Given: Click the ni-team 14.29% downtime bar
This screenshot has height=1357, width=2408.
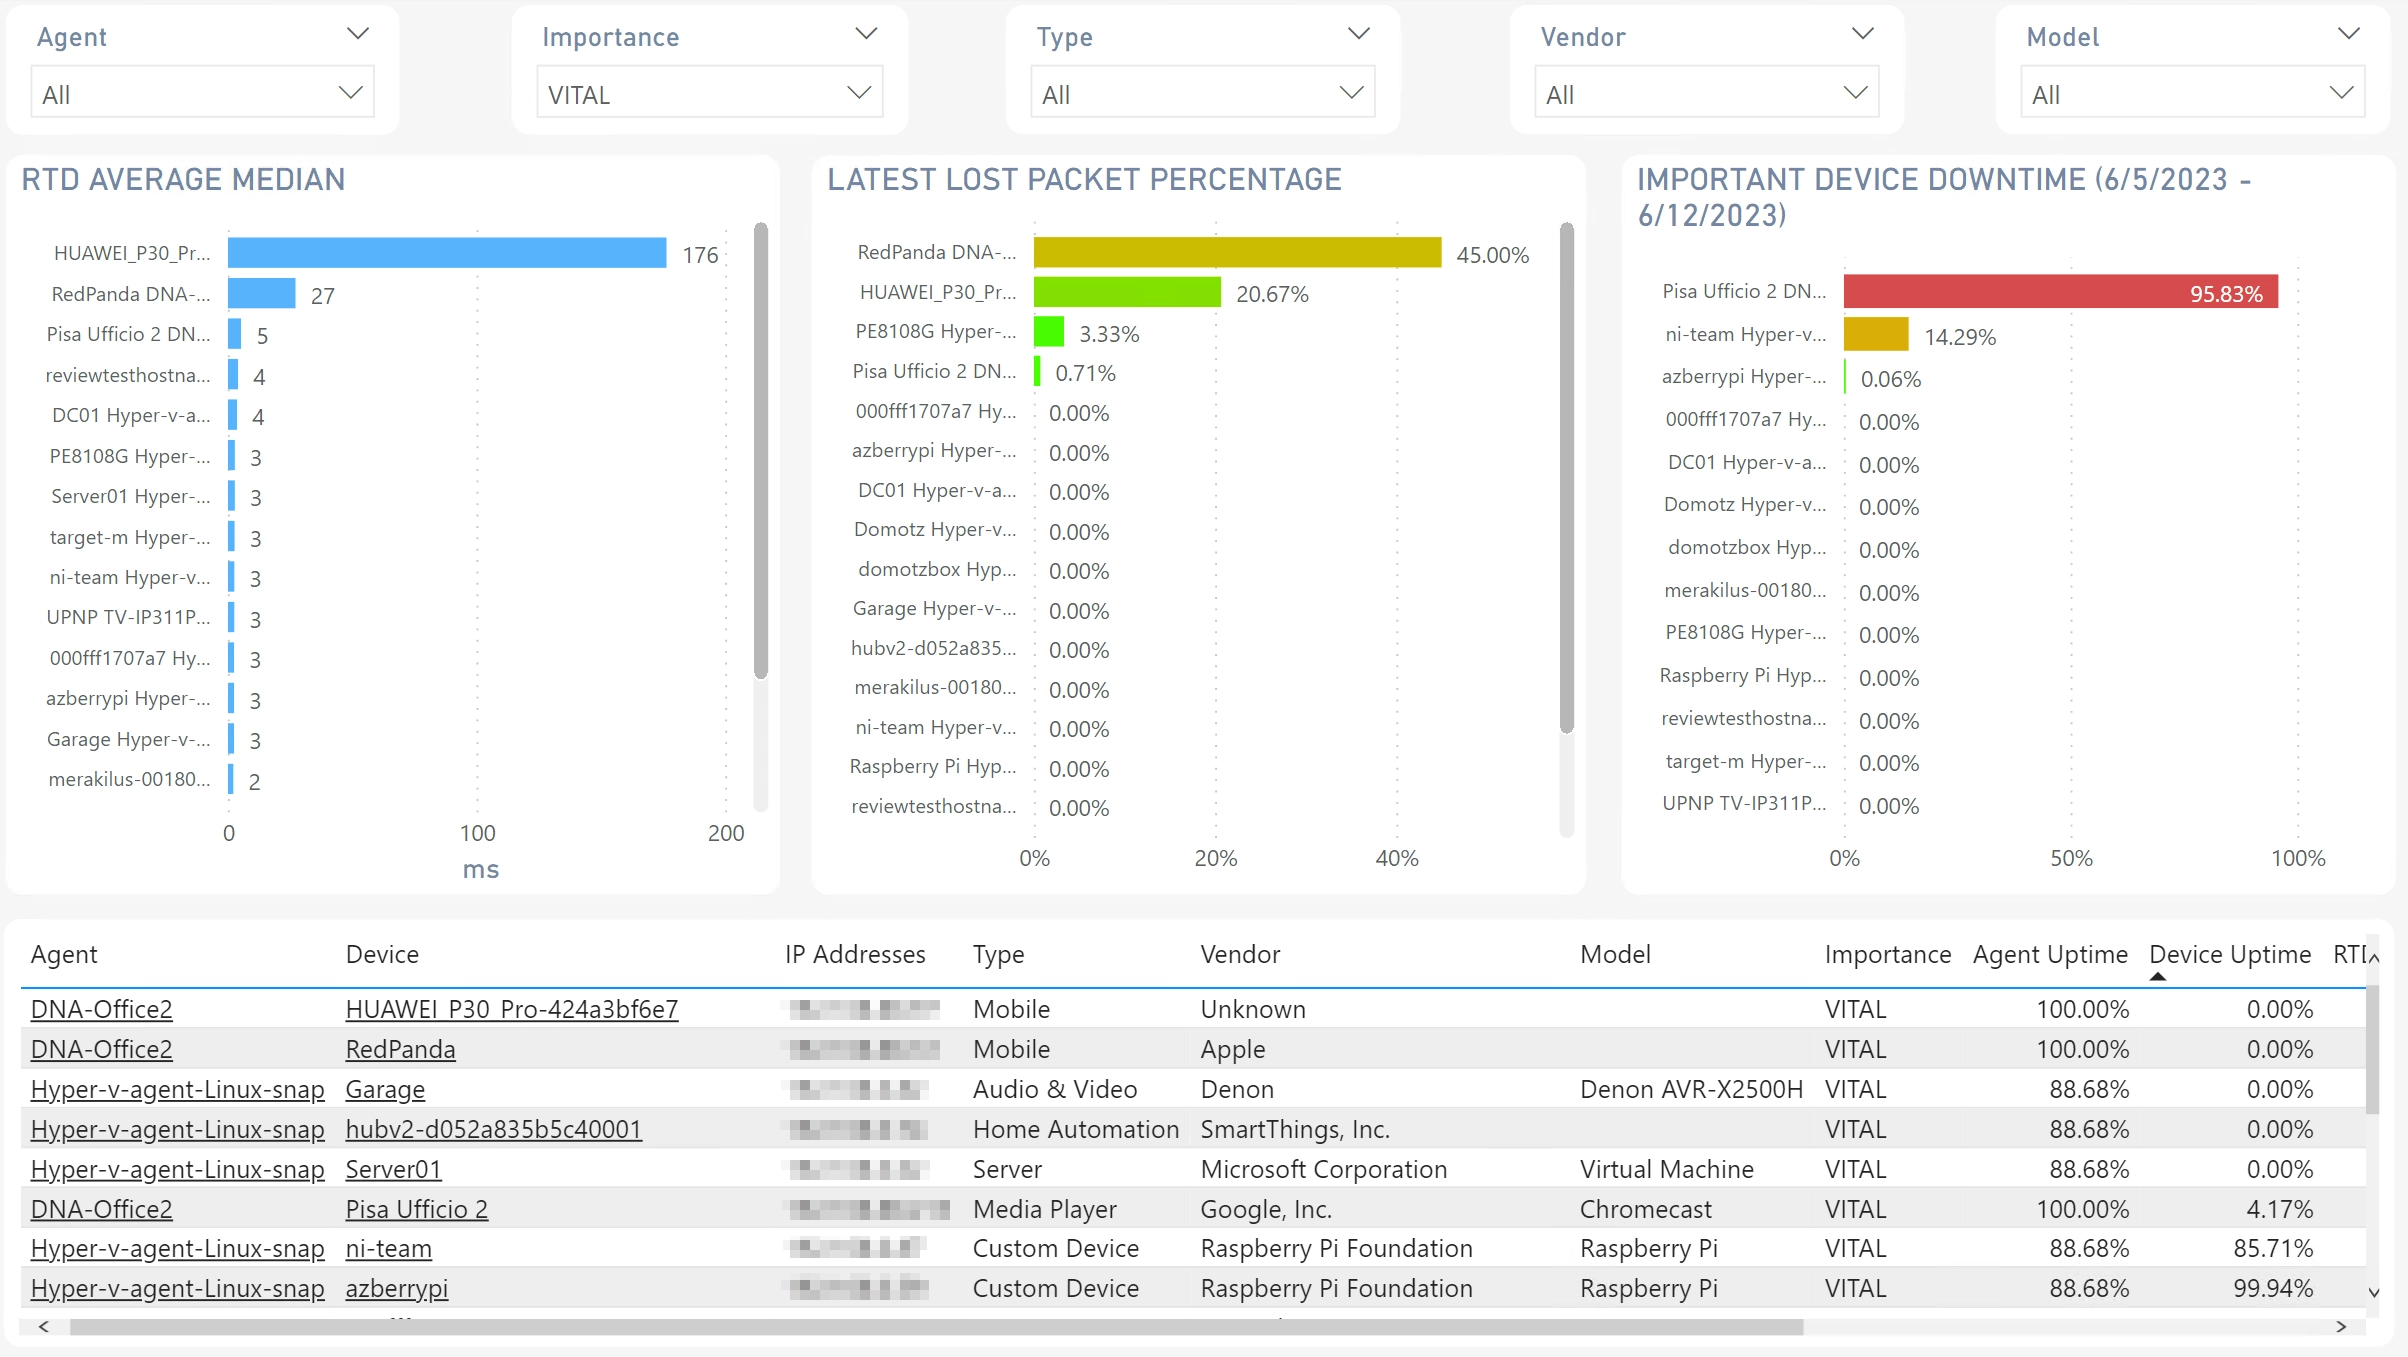Looking at the screenshot, I should click(x=1876, y=334).
